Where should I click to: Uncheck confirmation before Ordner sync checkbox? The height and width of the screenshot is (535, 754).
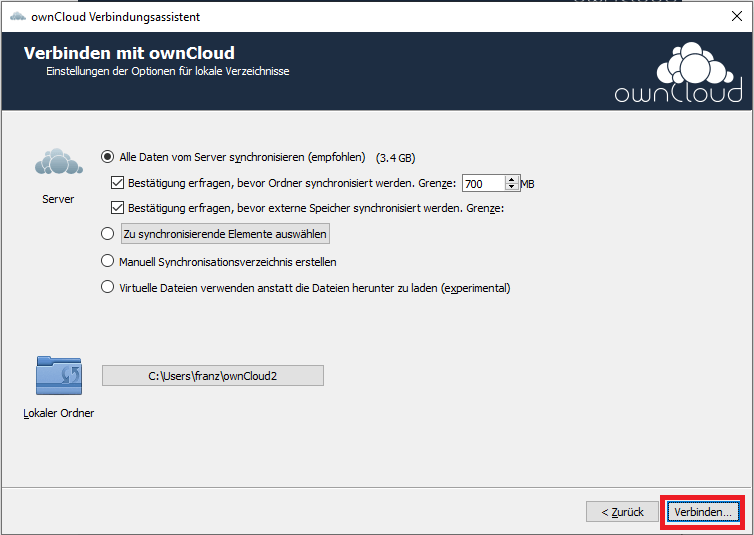click(117, 183)
